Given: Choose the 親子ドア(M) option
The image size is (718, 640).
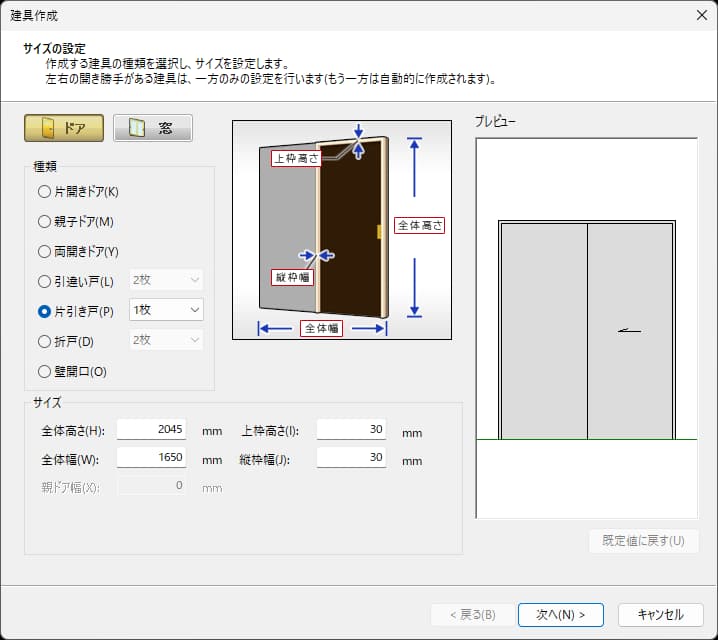Looking at the screenshot, I should click(x=76, y=222).
